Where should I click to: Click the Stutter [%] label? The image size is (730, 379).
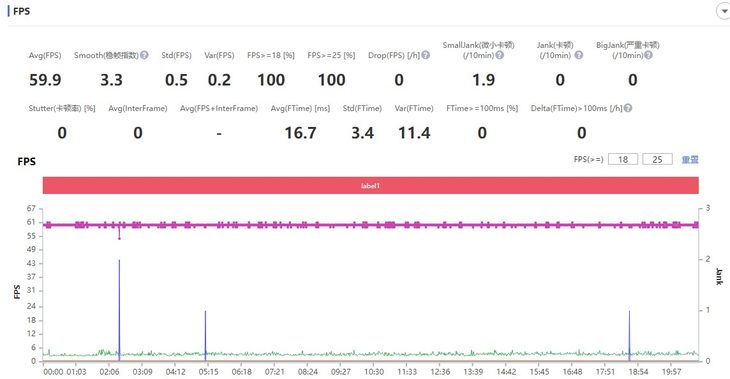(x=62, y=108)
